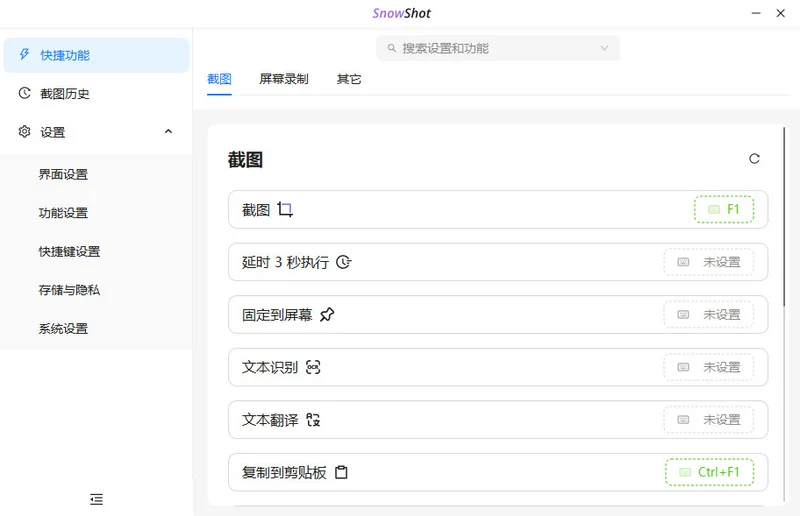
Task: Switch to the 其它 tab
Action: (x=349, y=79)
